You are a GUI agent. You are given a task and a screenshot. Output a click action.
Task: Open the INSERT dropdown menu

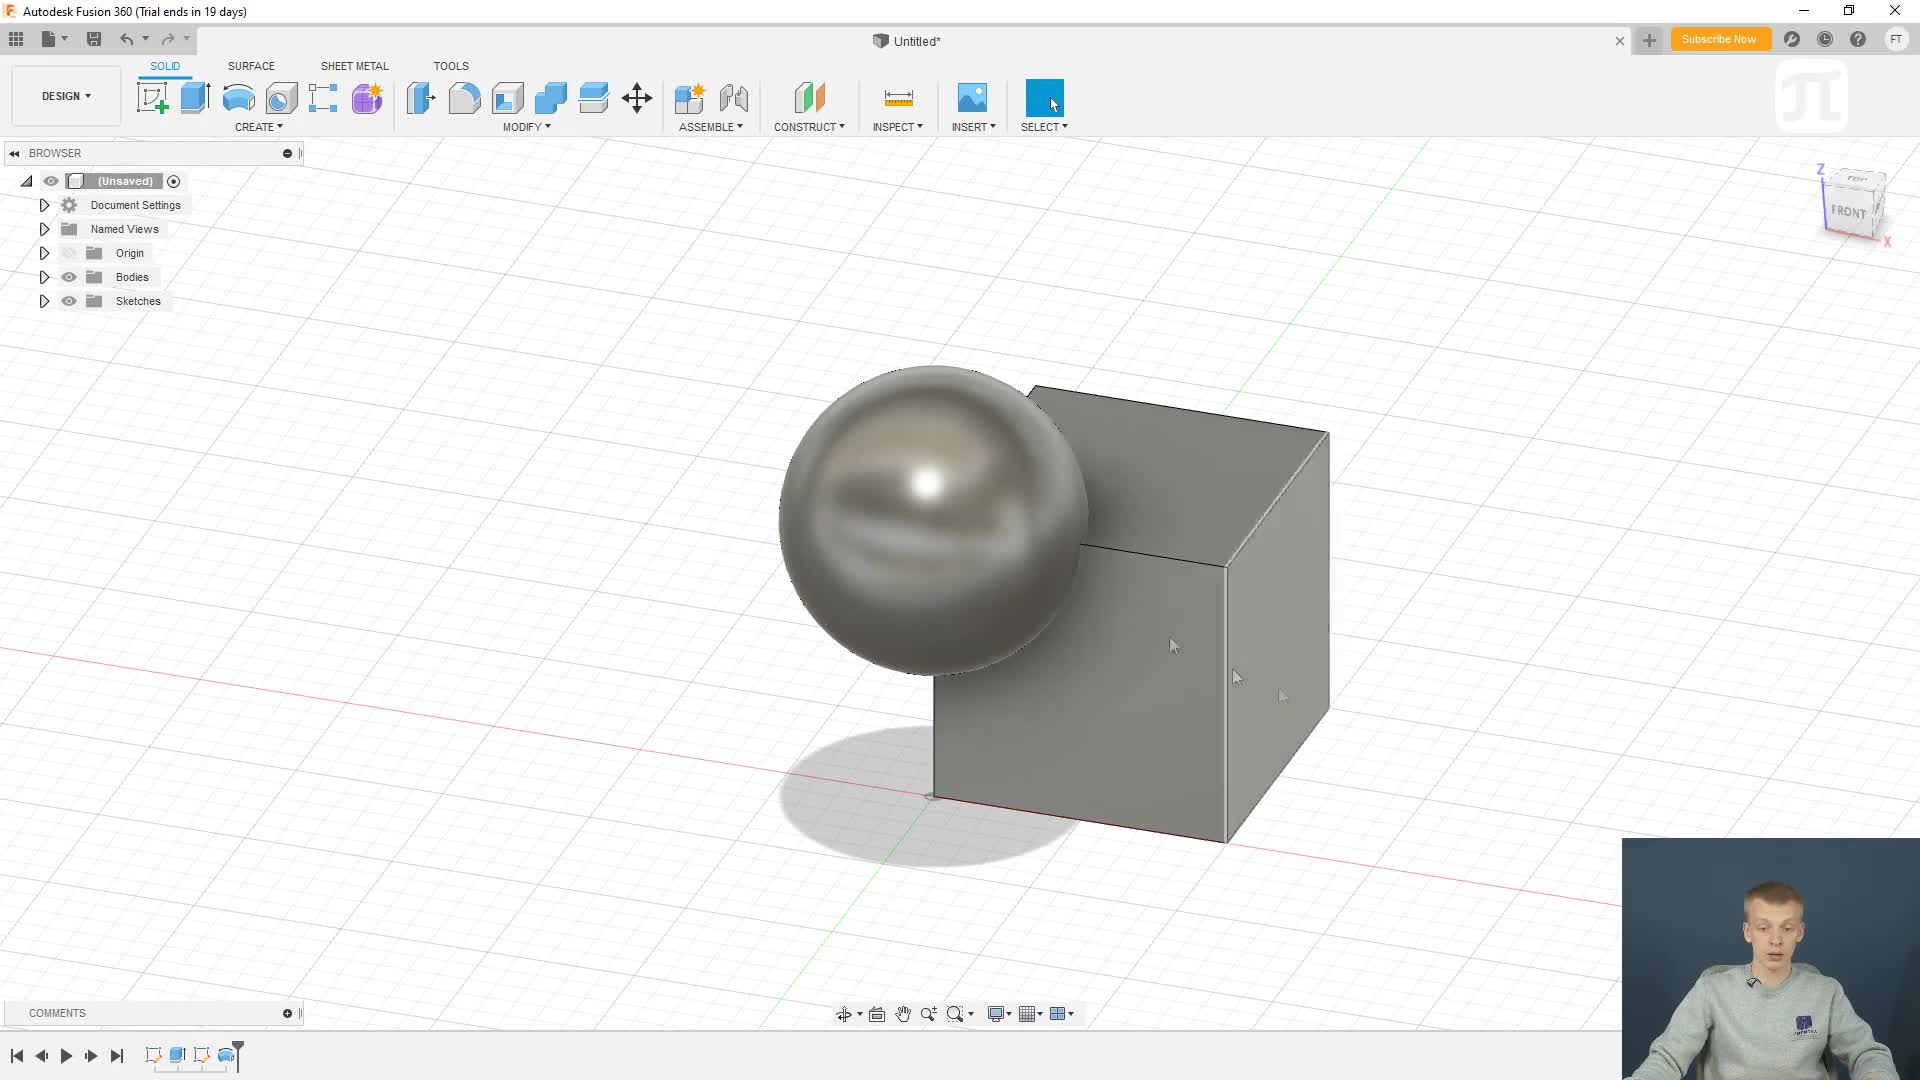point(973,127)
